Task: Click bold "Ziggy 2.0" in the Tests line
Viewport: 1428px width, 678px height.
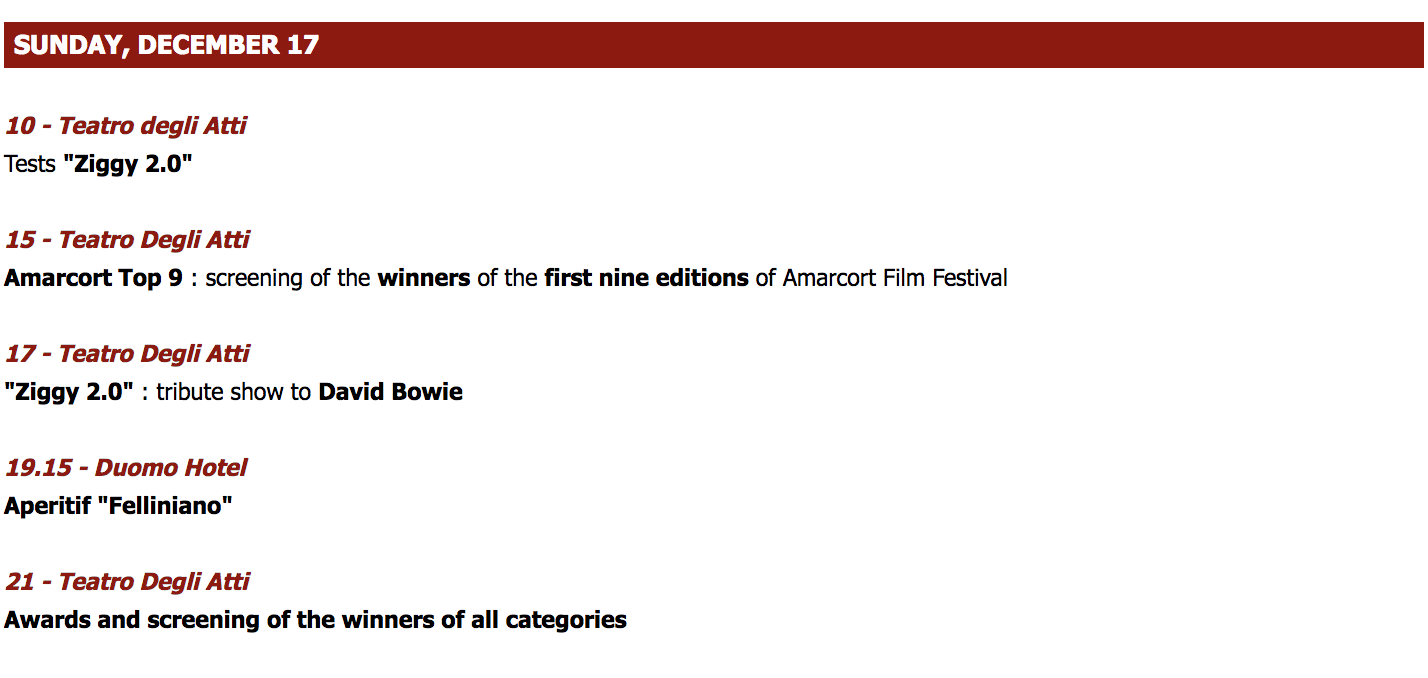Action: click(127, 163)
